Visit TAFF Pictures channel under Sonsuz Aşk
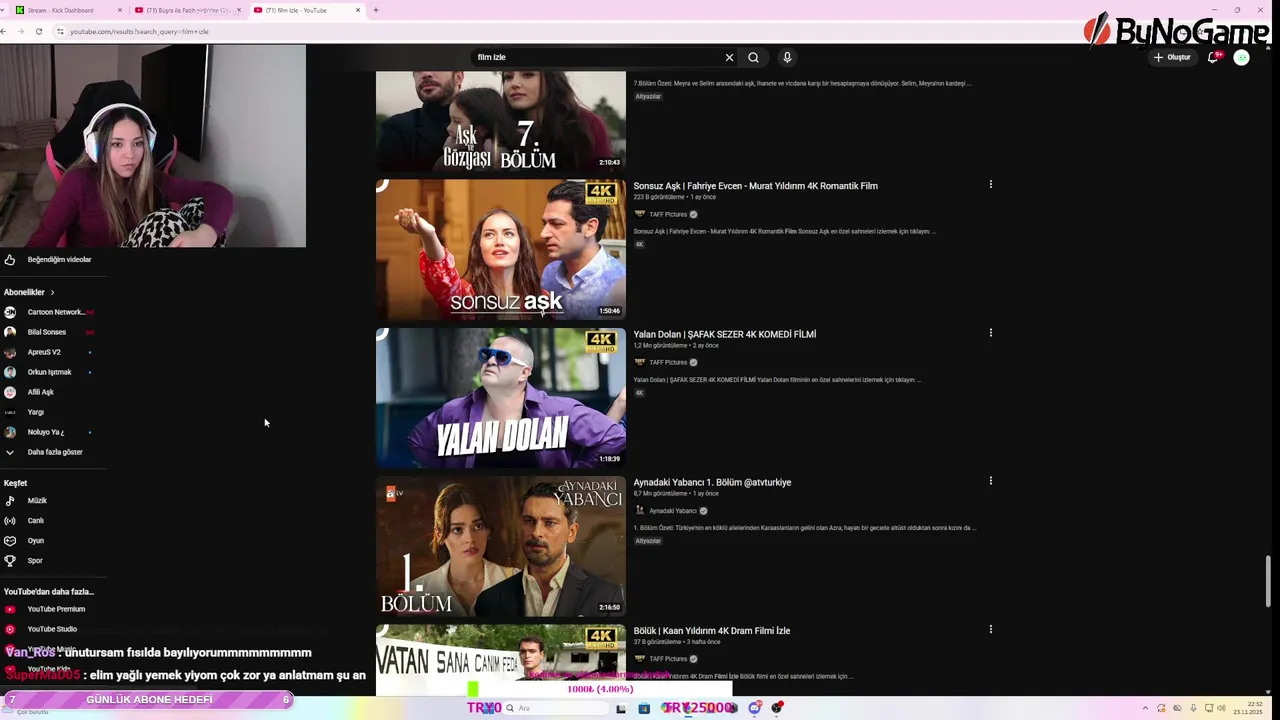The width and height of the screenshot is (1280, 720). click(x=668, y=214)
